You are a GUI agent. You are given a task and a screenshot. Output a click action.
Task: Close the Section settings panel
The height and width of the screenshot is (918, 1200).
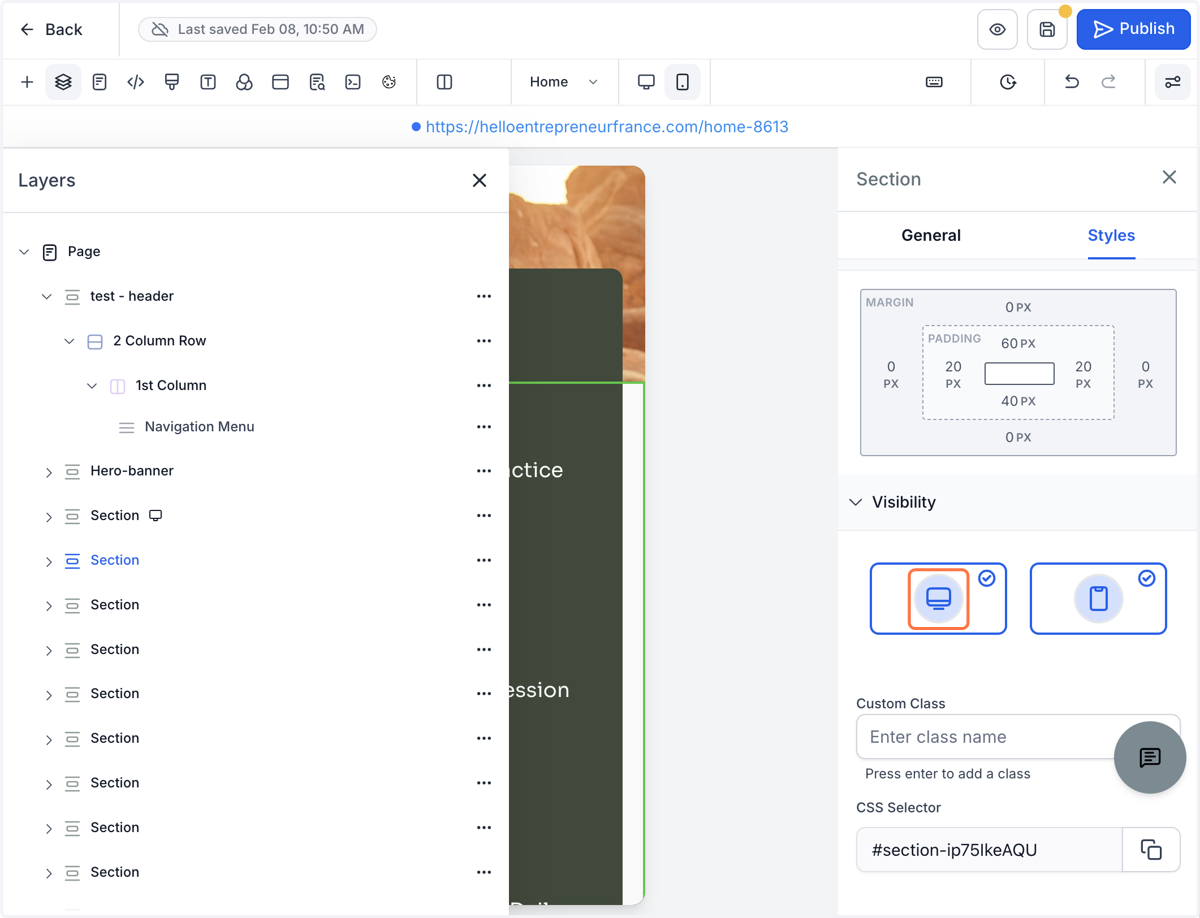pyautogui.click(x=1169, y=177)
